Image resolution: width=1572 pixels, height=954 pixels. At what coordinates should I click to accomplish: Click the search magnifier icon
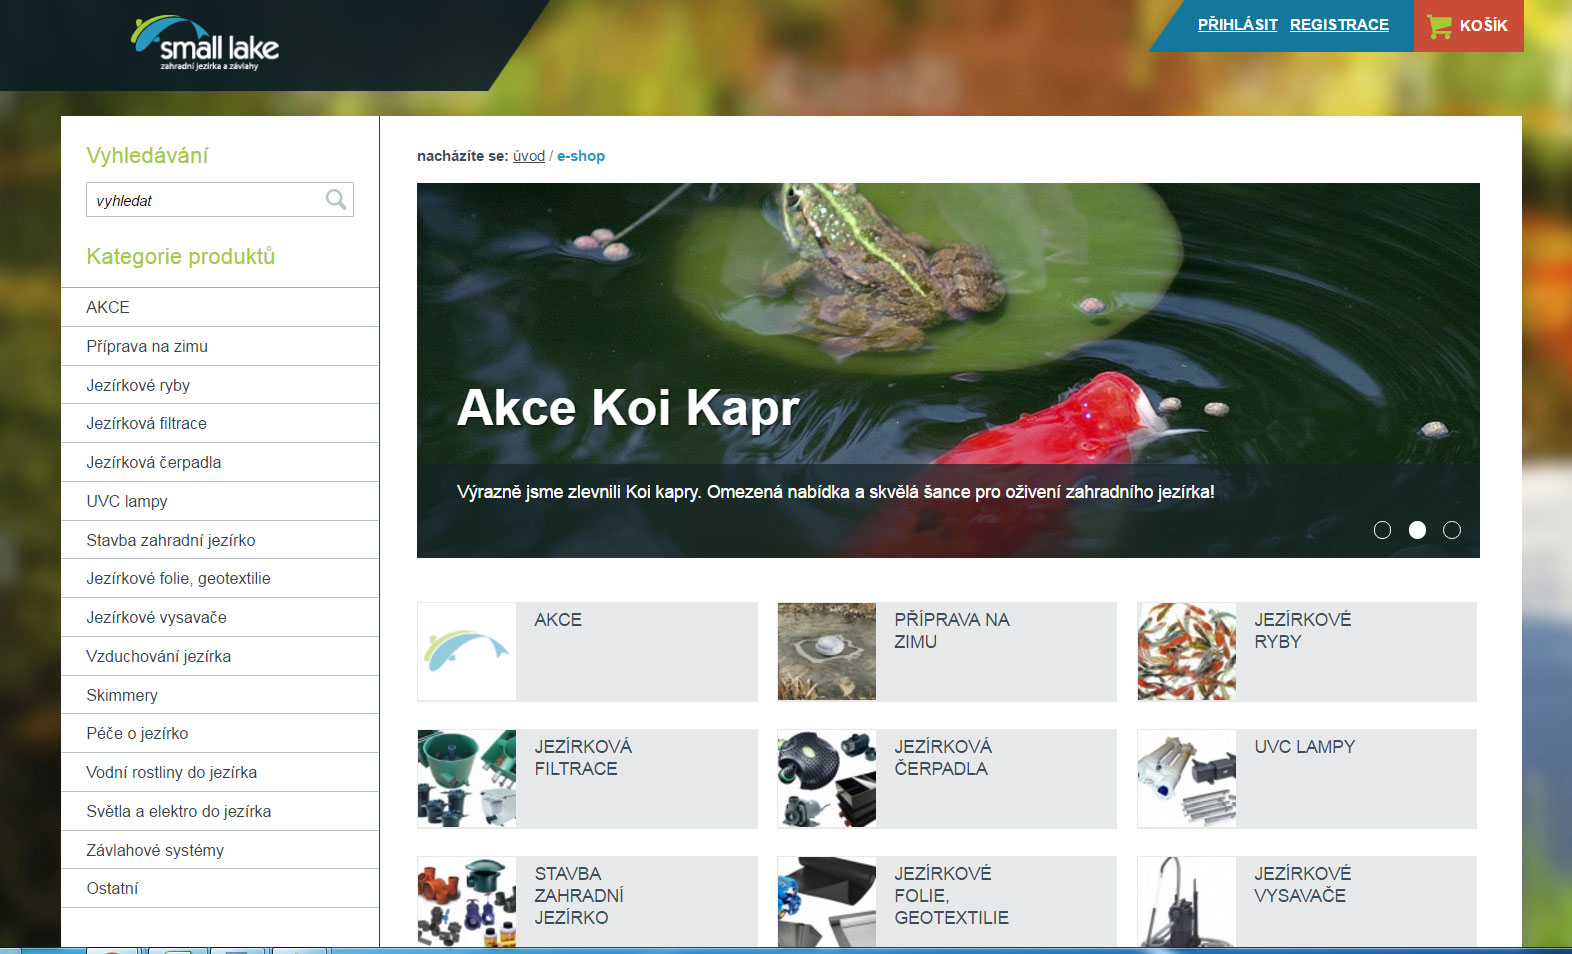336,200
